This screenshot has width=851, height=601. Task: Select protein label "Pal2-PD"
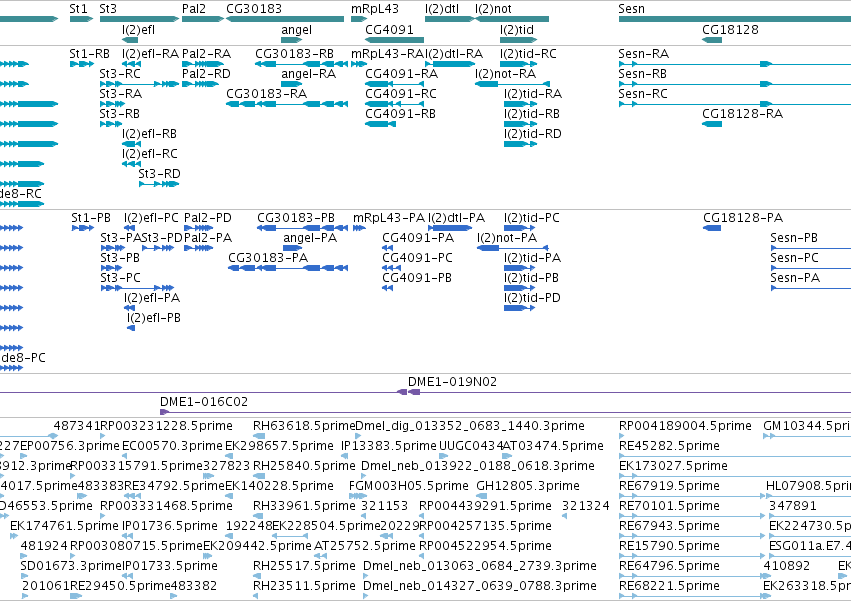pos(208,218)
